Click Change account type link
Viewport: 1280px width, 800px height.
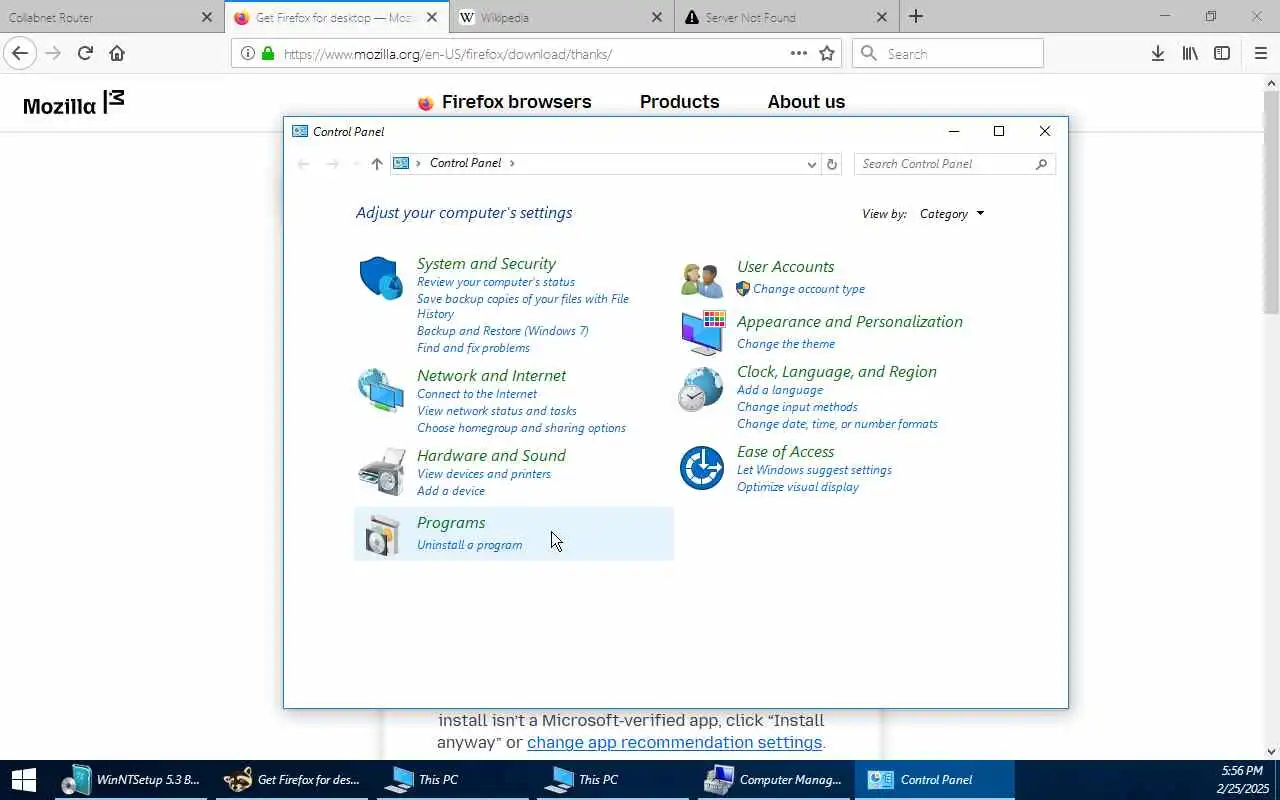[x=809, y=289]
